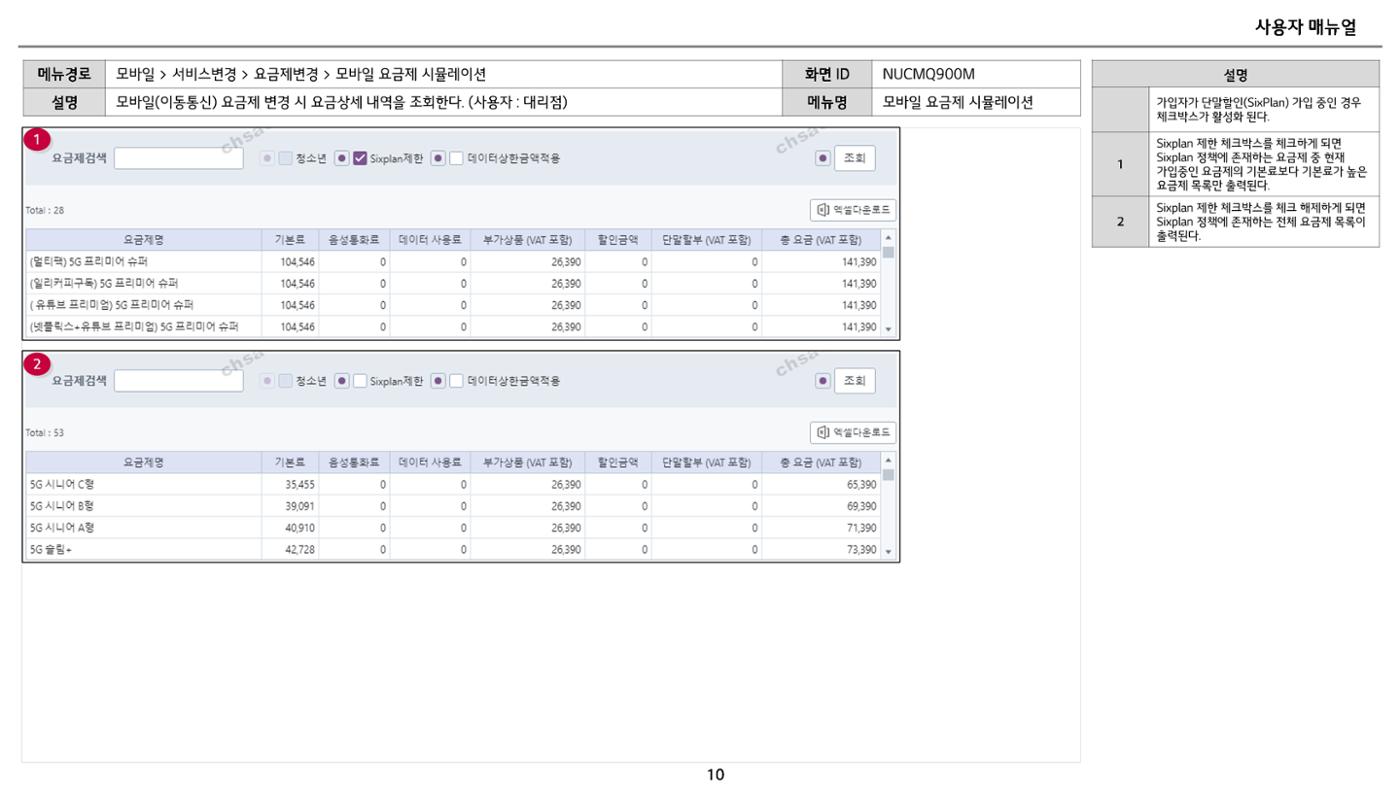This screenshot has height=788, width=1400.
Task: Uncheck the checked Sixplan제한 checkbox
Action: [360, 158]
